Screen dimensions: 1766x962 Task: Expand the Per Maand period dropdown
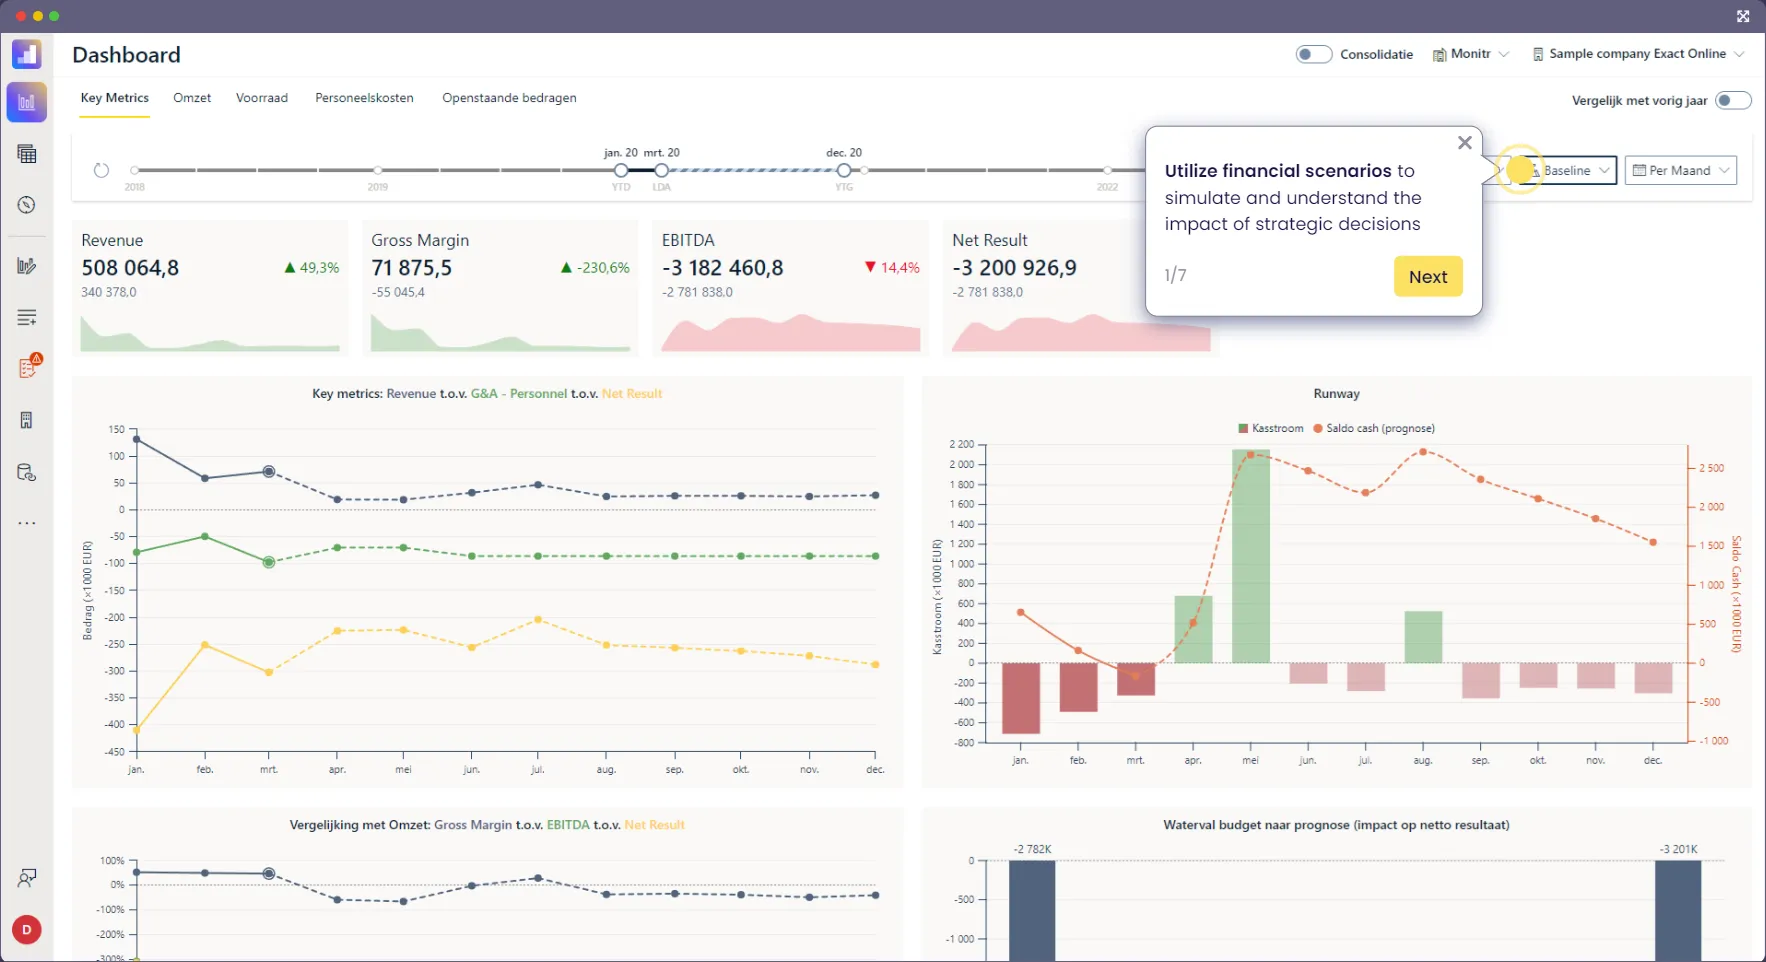pos(1681,170)
